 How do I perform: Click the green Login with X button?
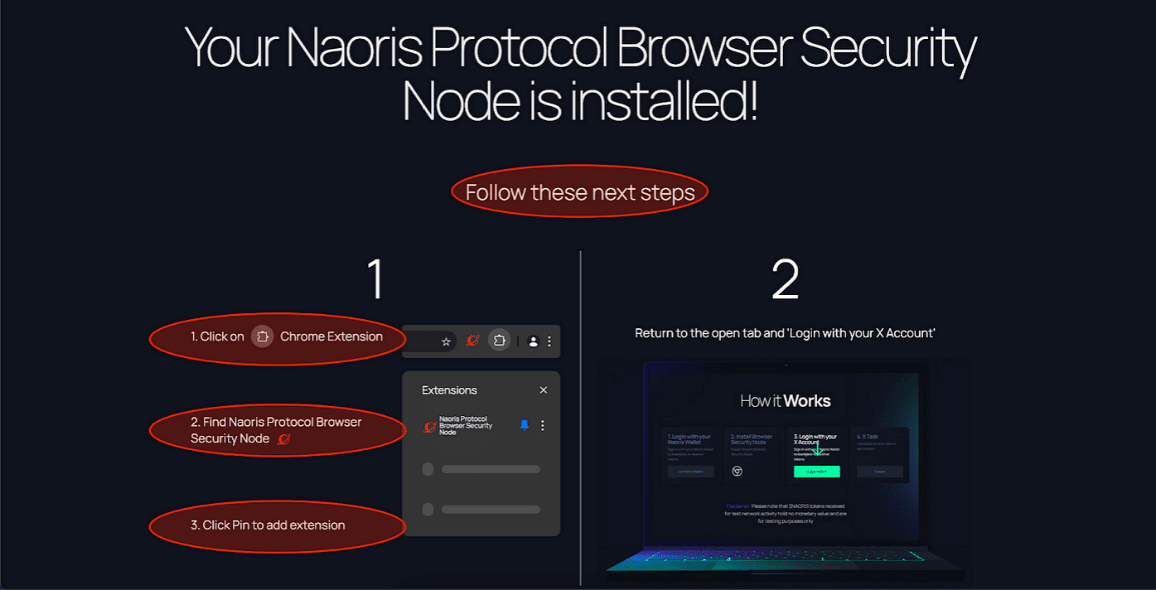click(x=817, y=471)
